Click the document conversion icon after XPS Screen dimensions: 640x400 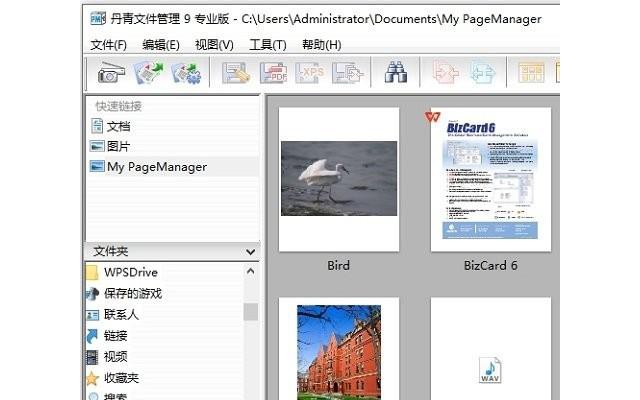click(x=347, y=73)
